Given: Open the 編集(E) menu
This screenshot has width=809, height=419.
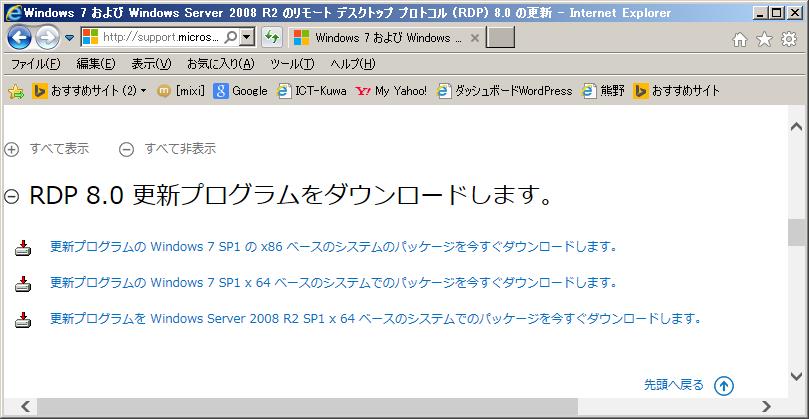Looking at the screenshot, I should point(96,65).
